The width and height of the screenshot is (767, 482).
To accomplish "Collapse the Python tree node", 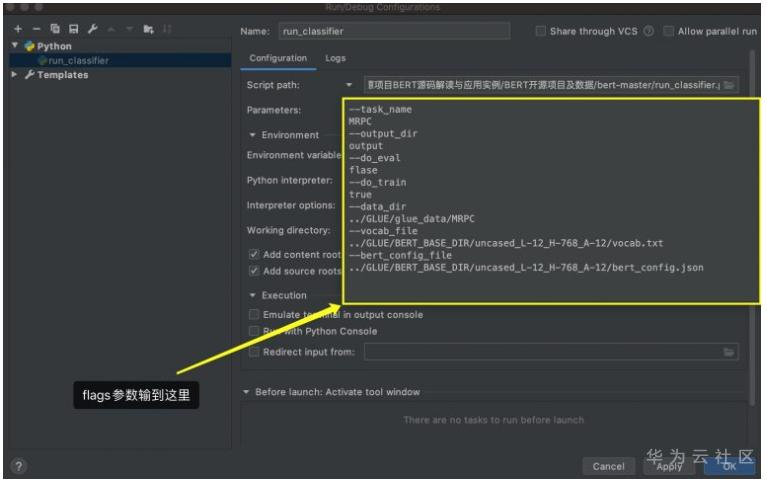I will [15, 46].
